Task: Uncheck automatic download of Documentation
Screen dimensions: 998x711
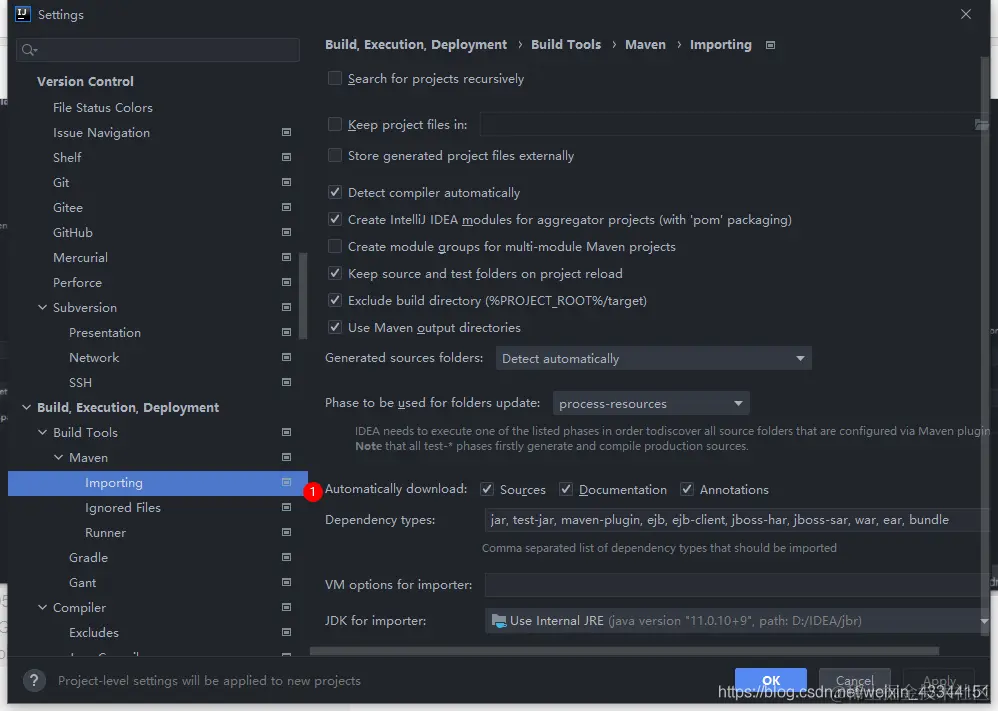Action: click(565, 489)
